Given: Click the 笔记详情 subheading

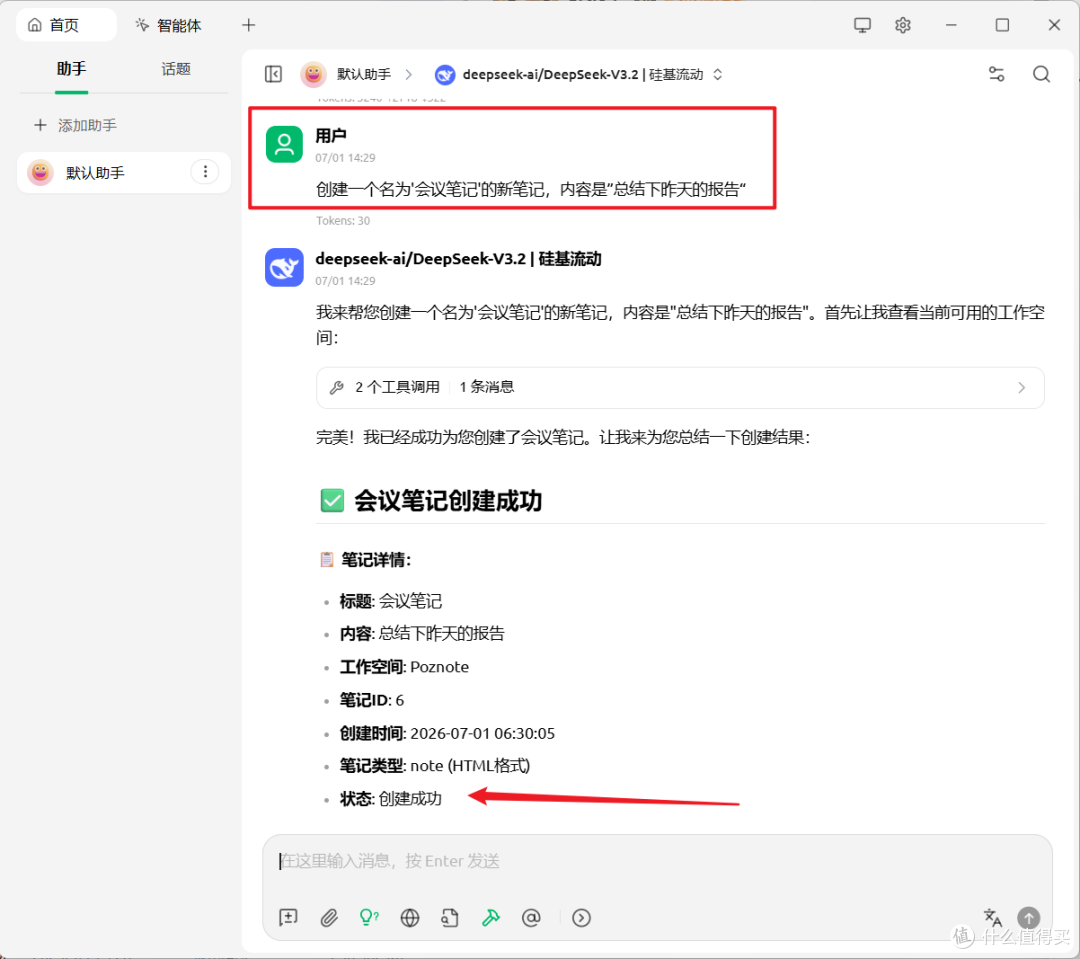Looking at the screenshot, I should [375, 559].
